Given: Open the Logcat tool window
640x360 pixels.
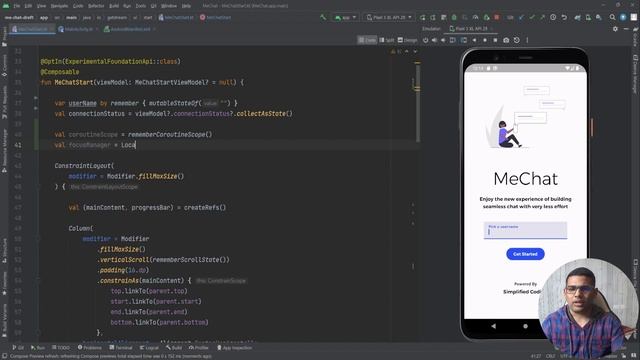Looking at the screenshot, I should [149, 348].
